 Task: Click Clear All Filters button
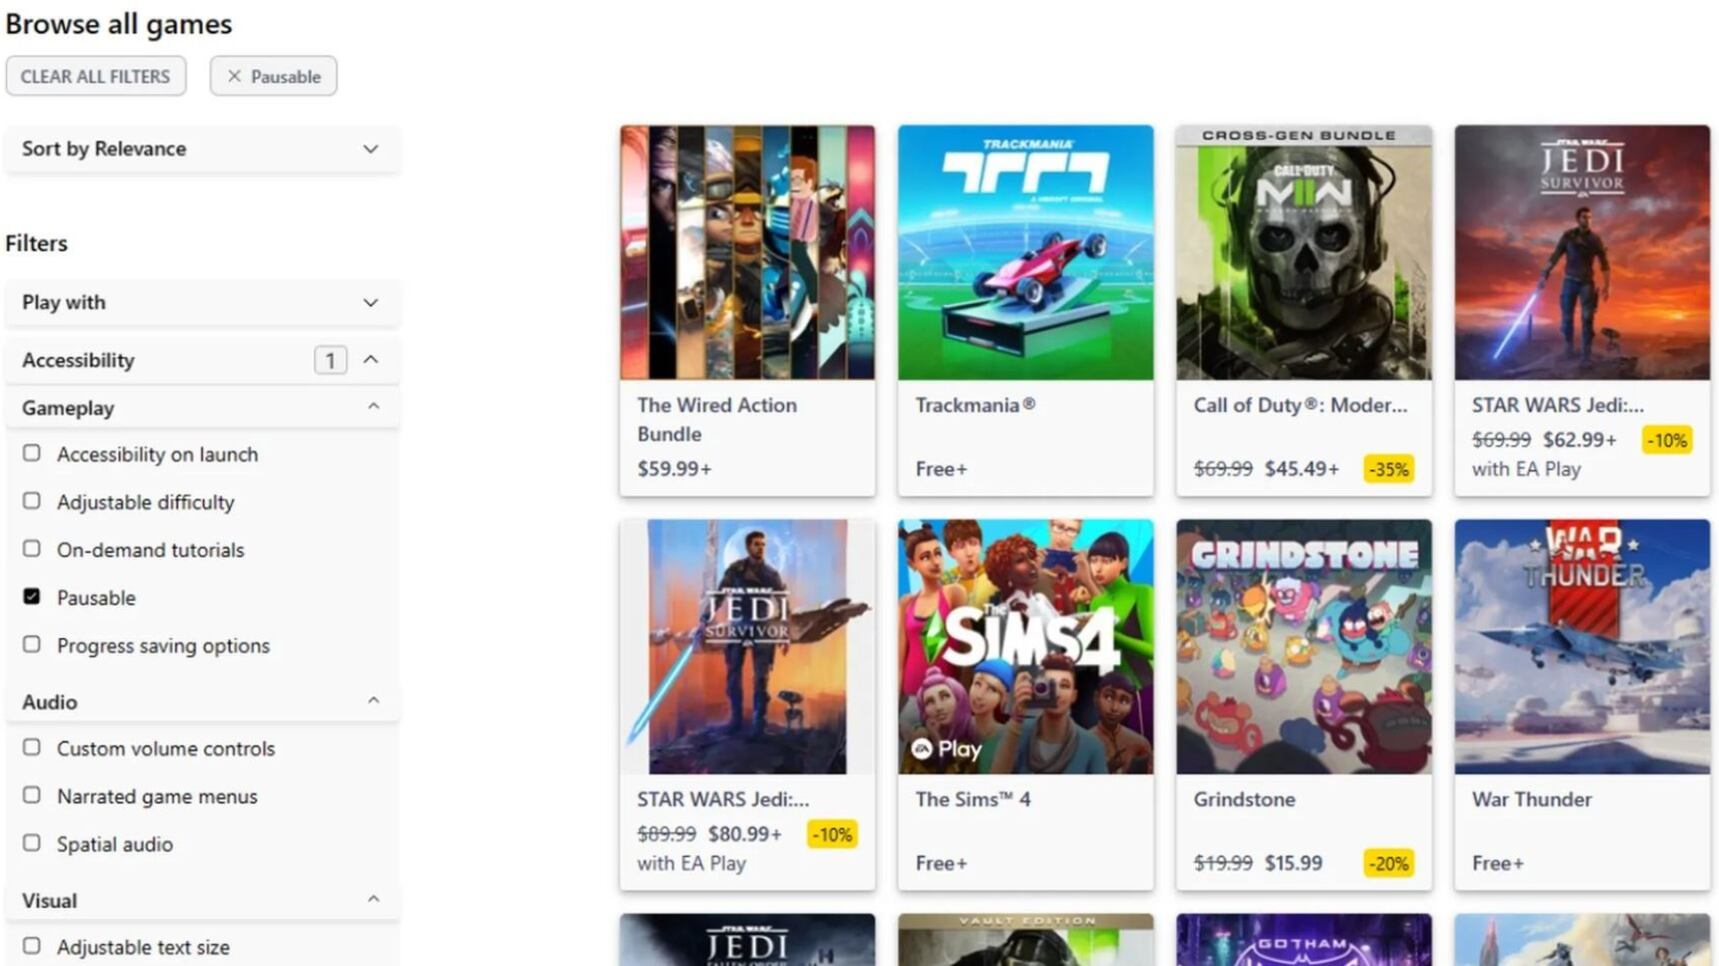pos(96,76)
